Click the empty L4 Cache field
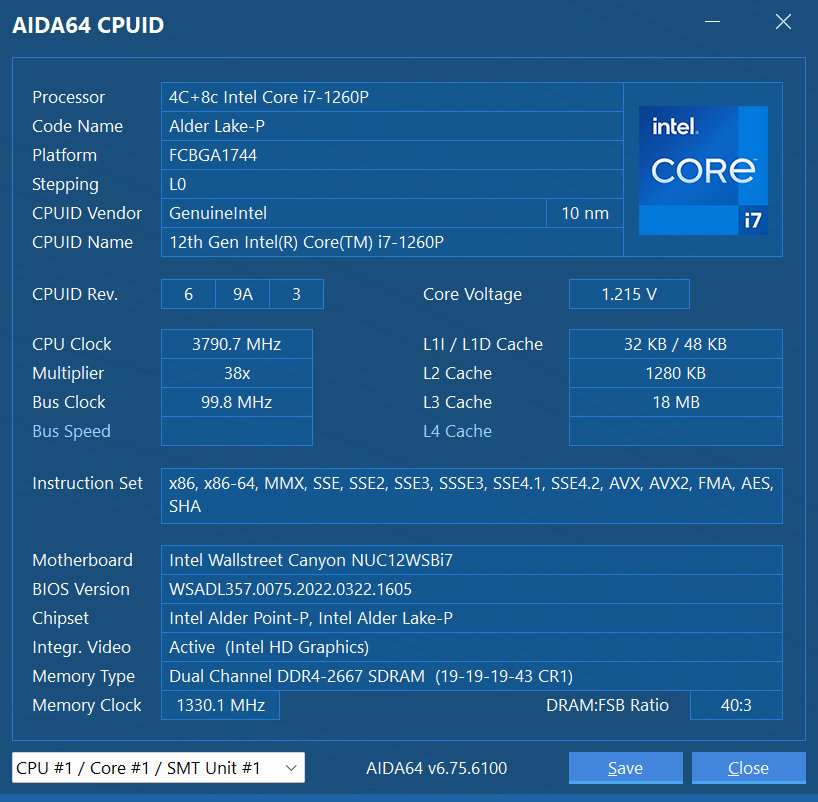 coord(676,431)
